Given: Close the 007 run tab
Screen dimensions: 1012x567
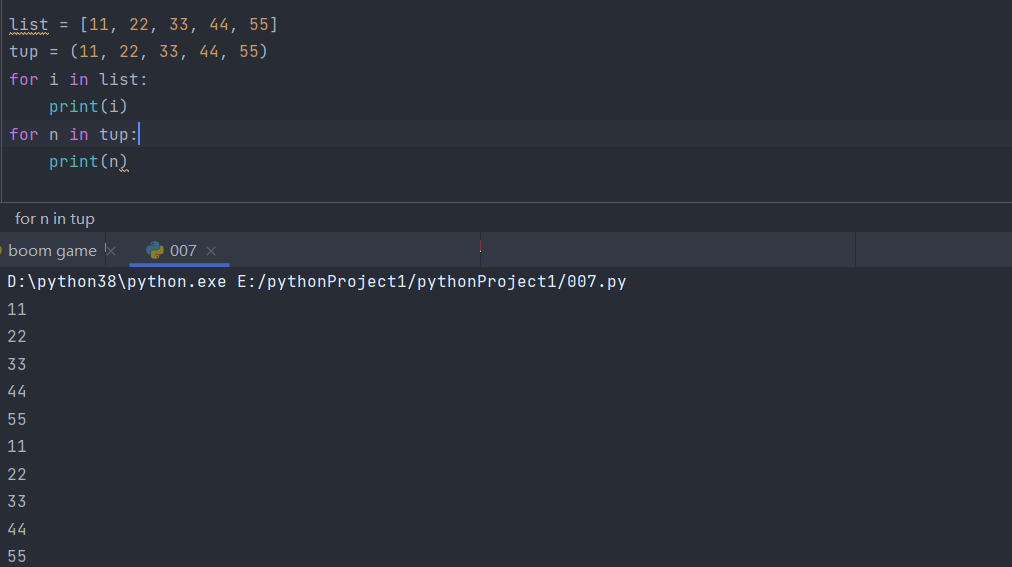Looking at the screenshot, I should (211, 251).
